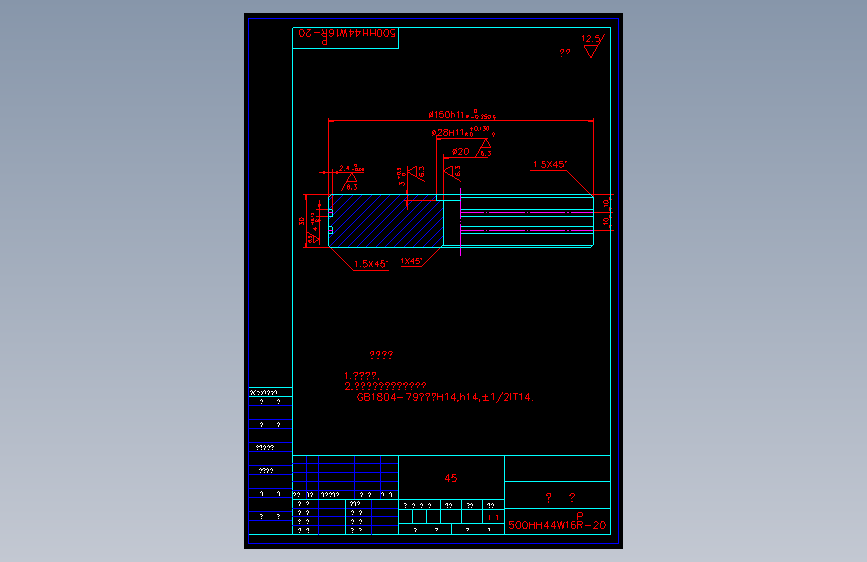Click part number 500HH44W16R-20 in title block
Image resolution: width=867 pixels, height=562 pixels.
[x=557, y=525]
